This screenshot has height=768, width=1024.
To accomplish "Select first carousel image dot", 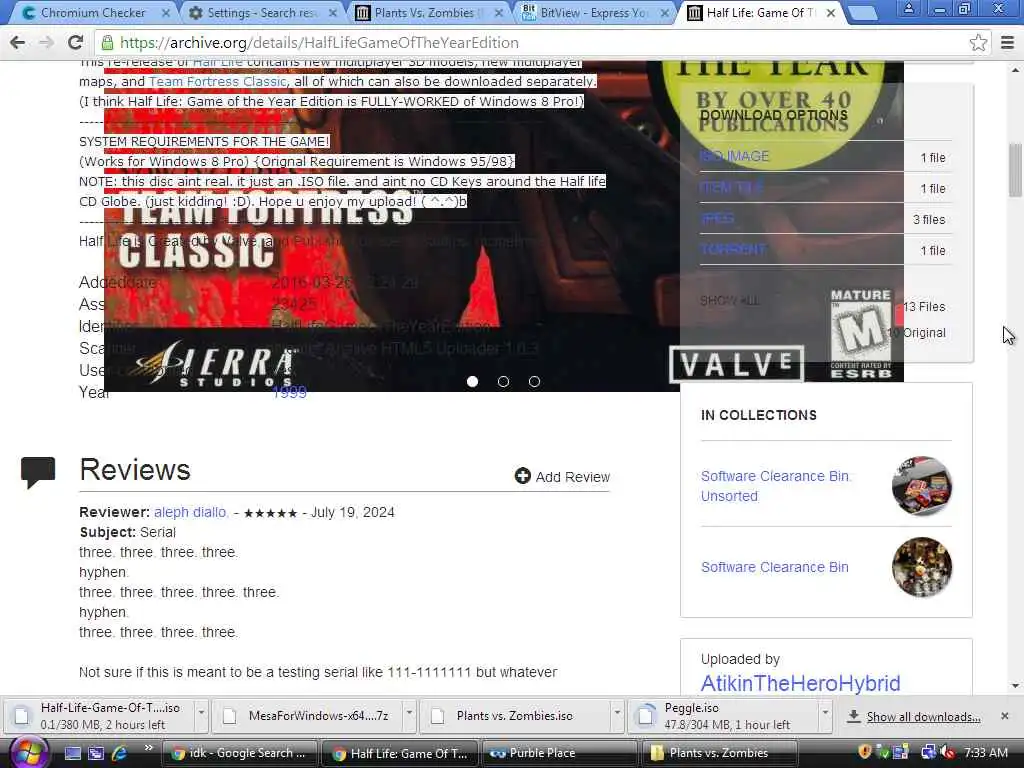I will click(x=472, y=381).
